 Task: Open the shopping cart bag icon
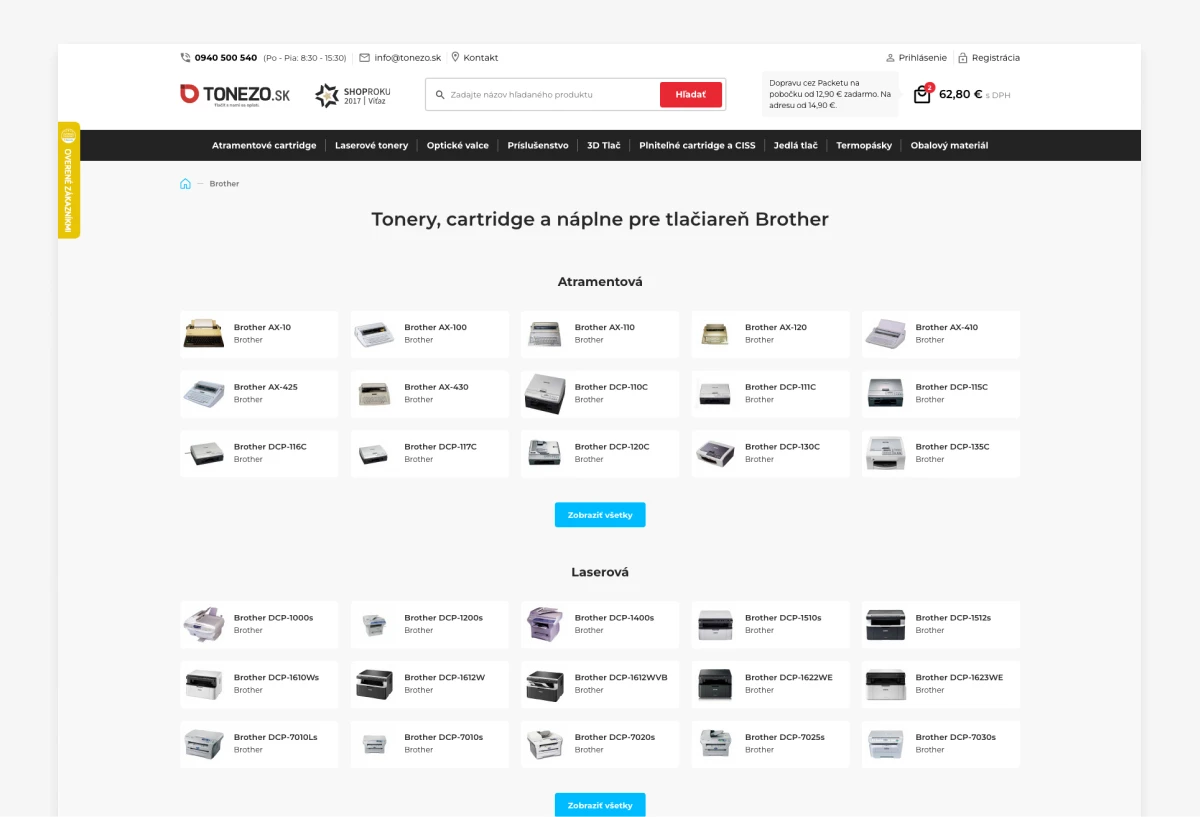[922, 95]
